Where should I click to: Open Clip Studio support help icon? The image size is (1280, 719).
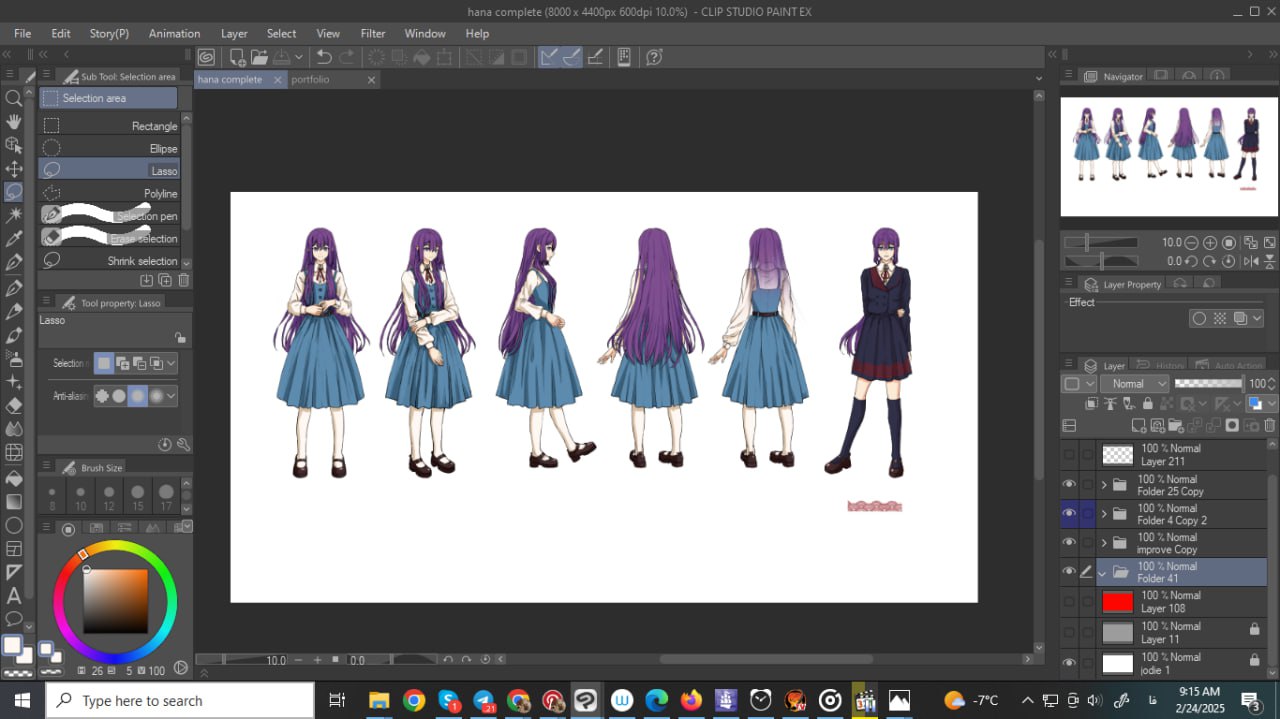click(654, 57)
